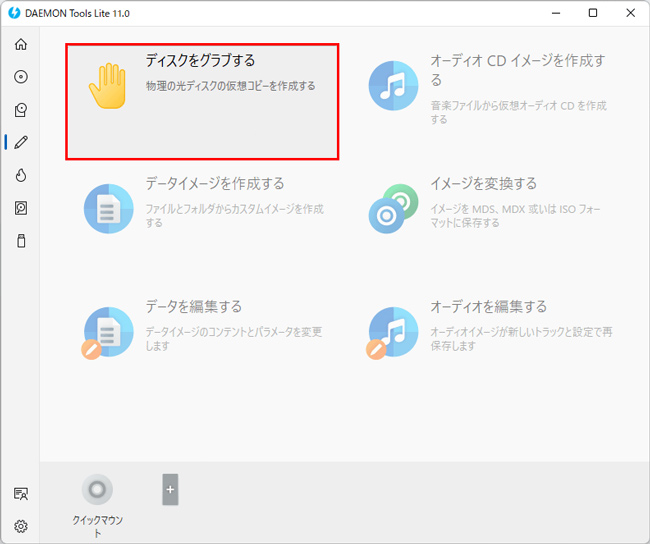650x544 pixels.
Task: Click the yellow hand Grab Disc icon
Action: click(x=107, y=86)
